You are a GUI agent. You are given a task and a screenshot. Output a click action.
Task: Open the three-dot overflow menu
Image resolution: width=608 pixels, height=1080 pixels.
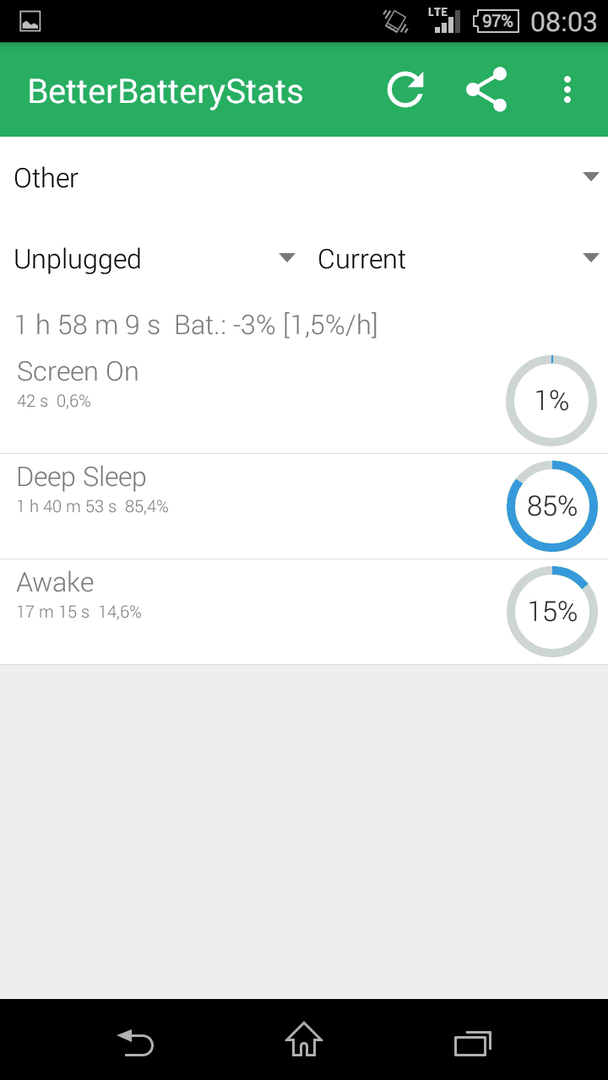click(x=567, y=90)
